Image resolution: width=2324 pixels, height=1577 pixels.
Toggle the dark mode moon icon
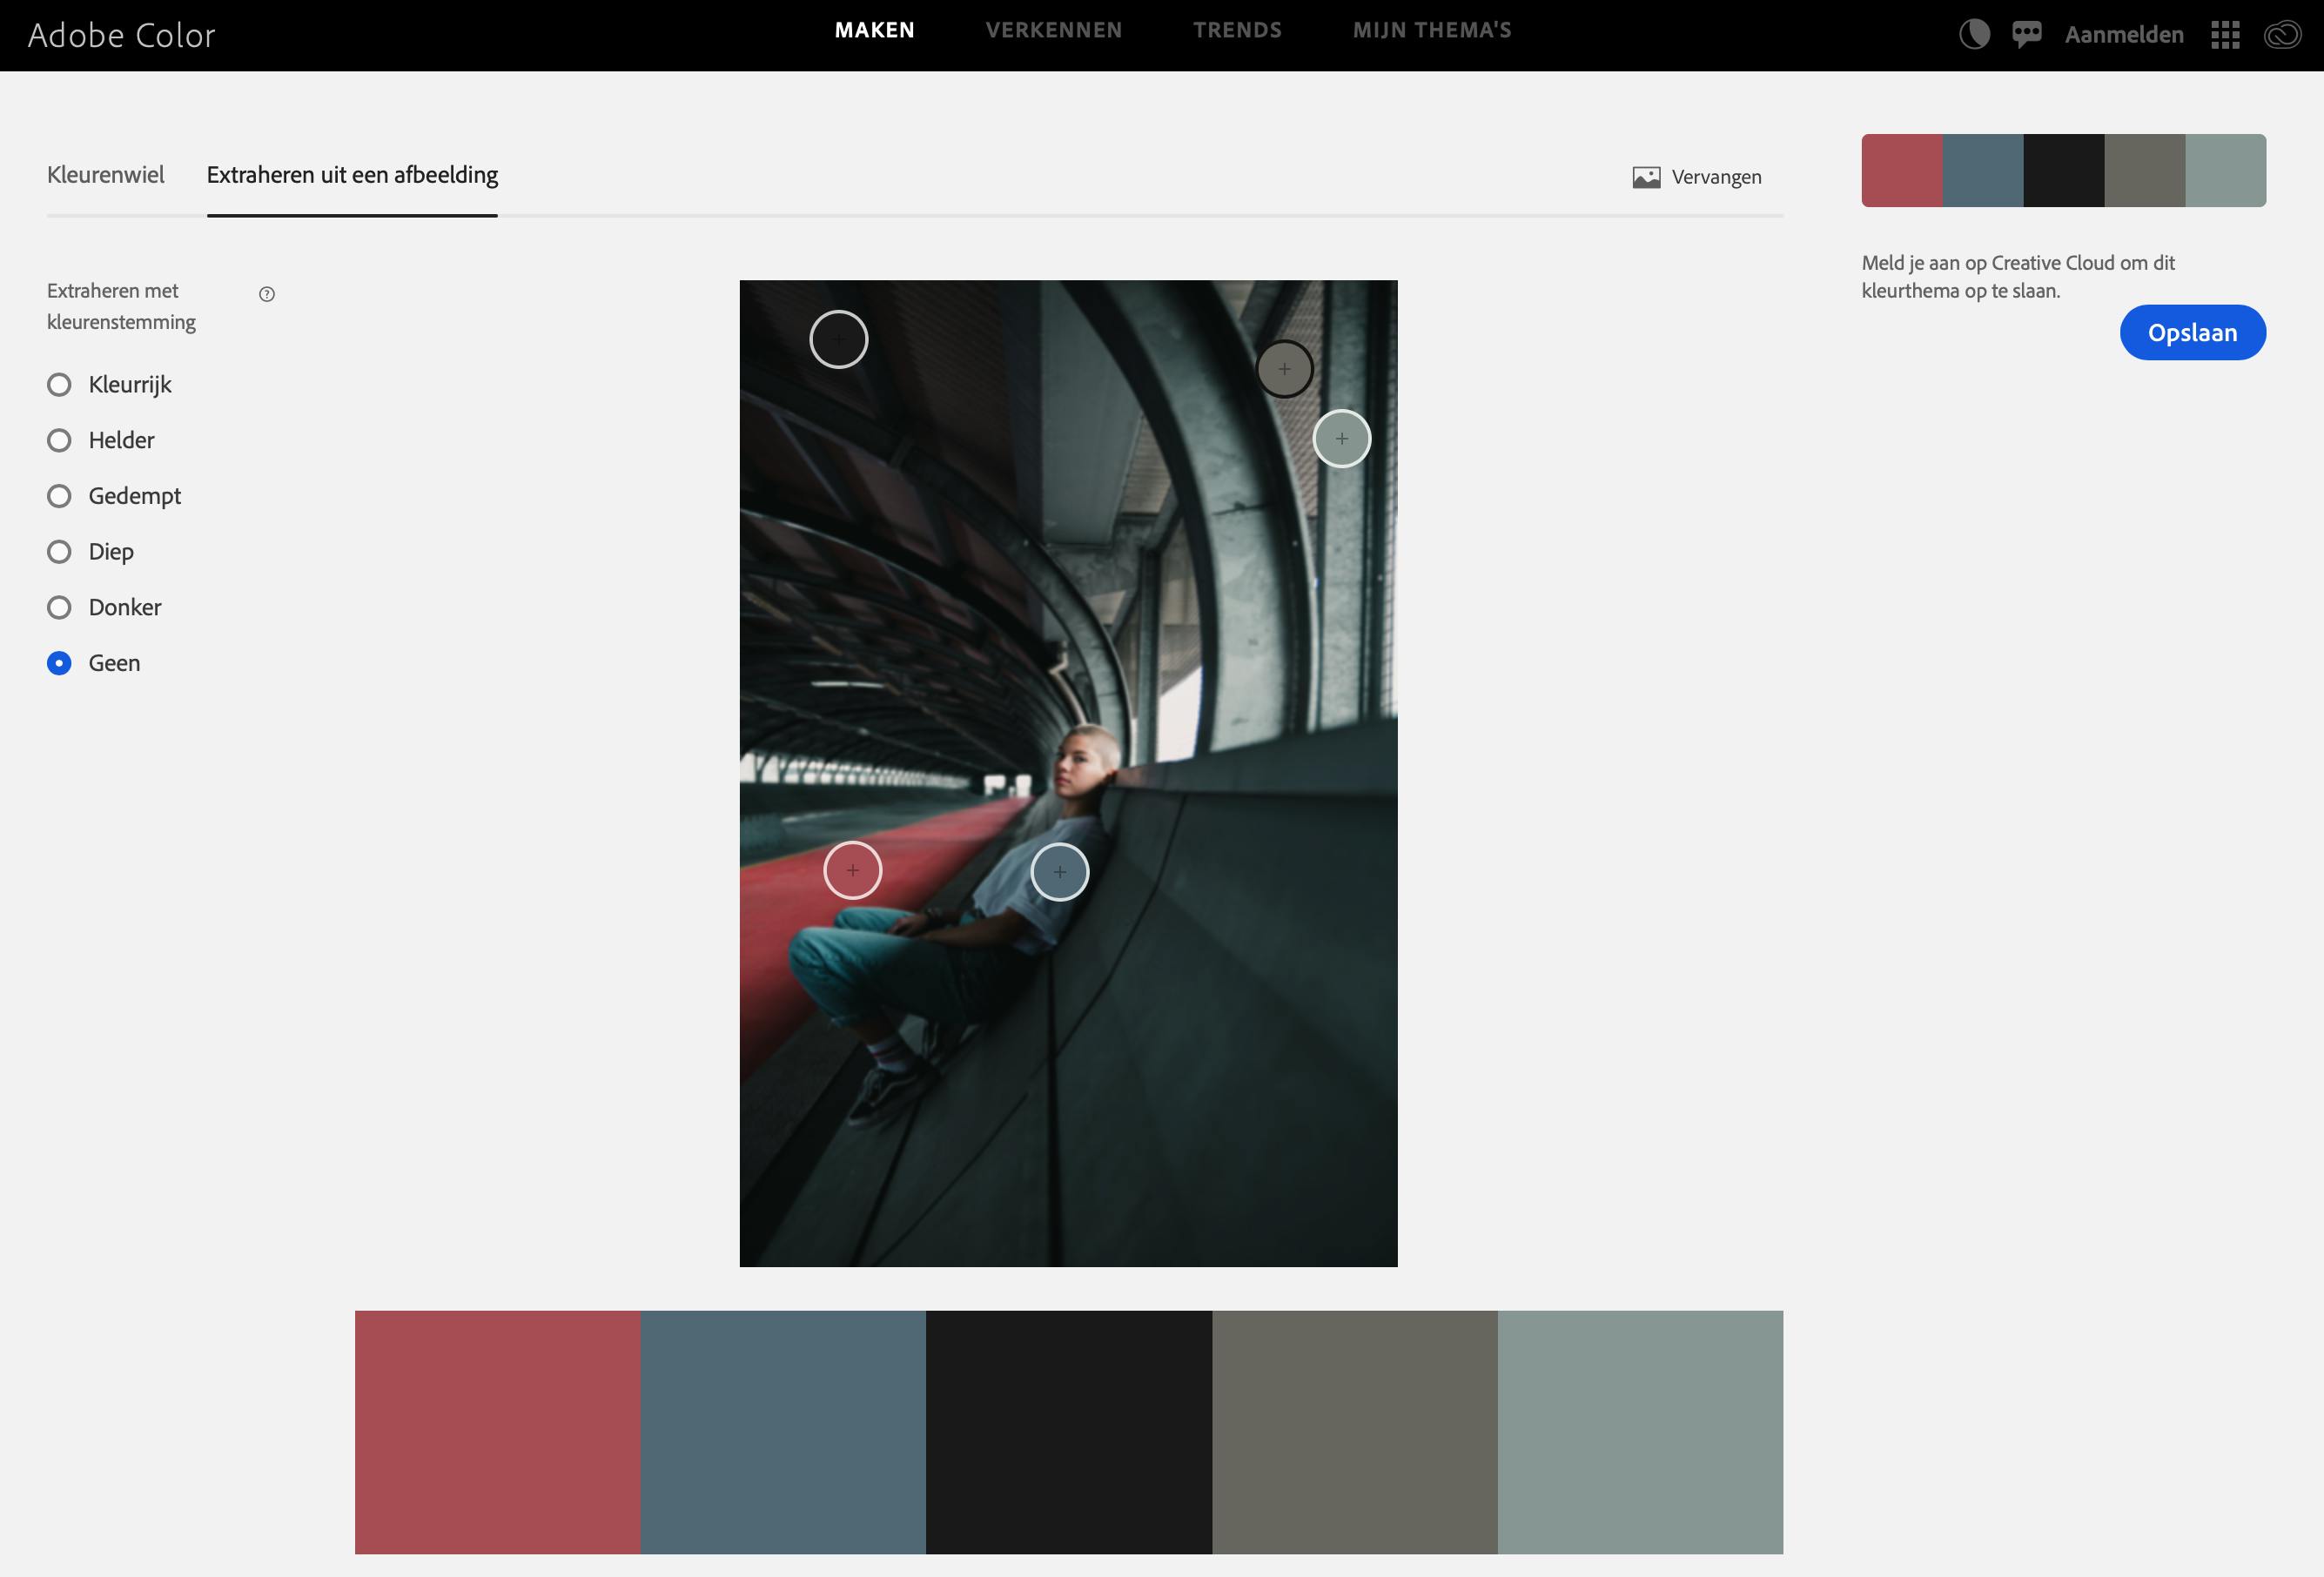coord(1974,35)
